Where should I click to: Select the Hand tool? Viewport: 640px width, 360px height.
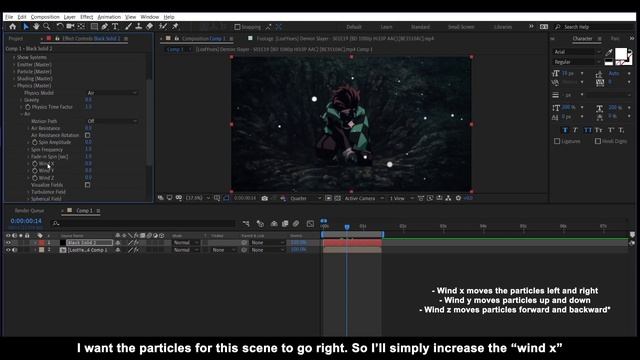(x=36, y=27)
